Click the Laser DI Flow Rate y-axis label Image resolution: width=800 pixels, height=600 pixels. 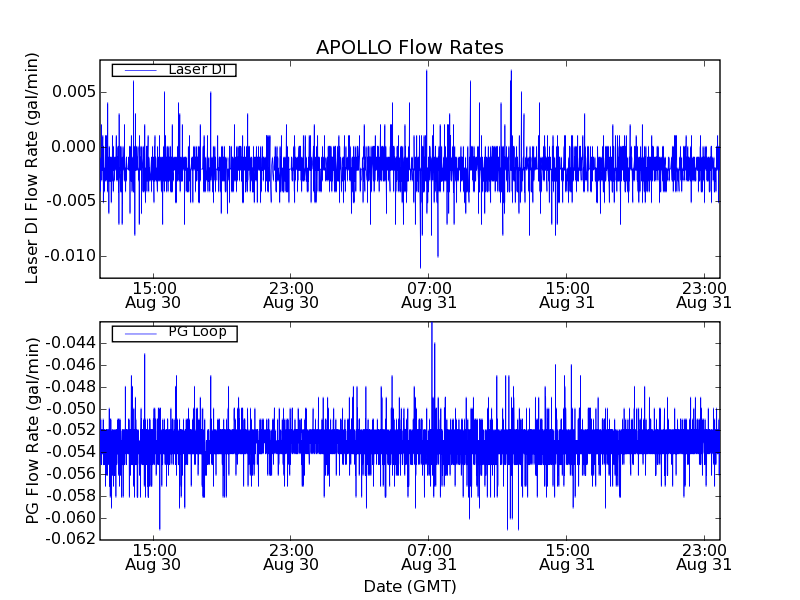point(32,169)
